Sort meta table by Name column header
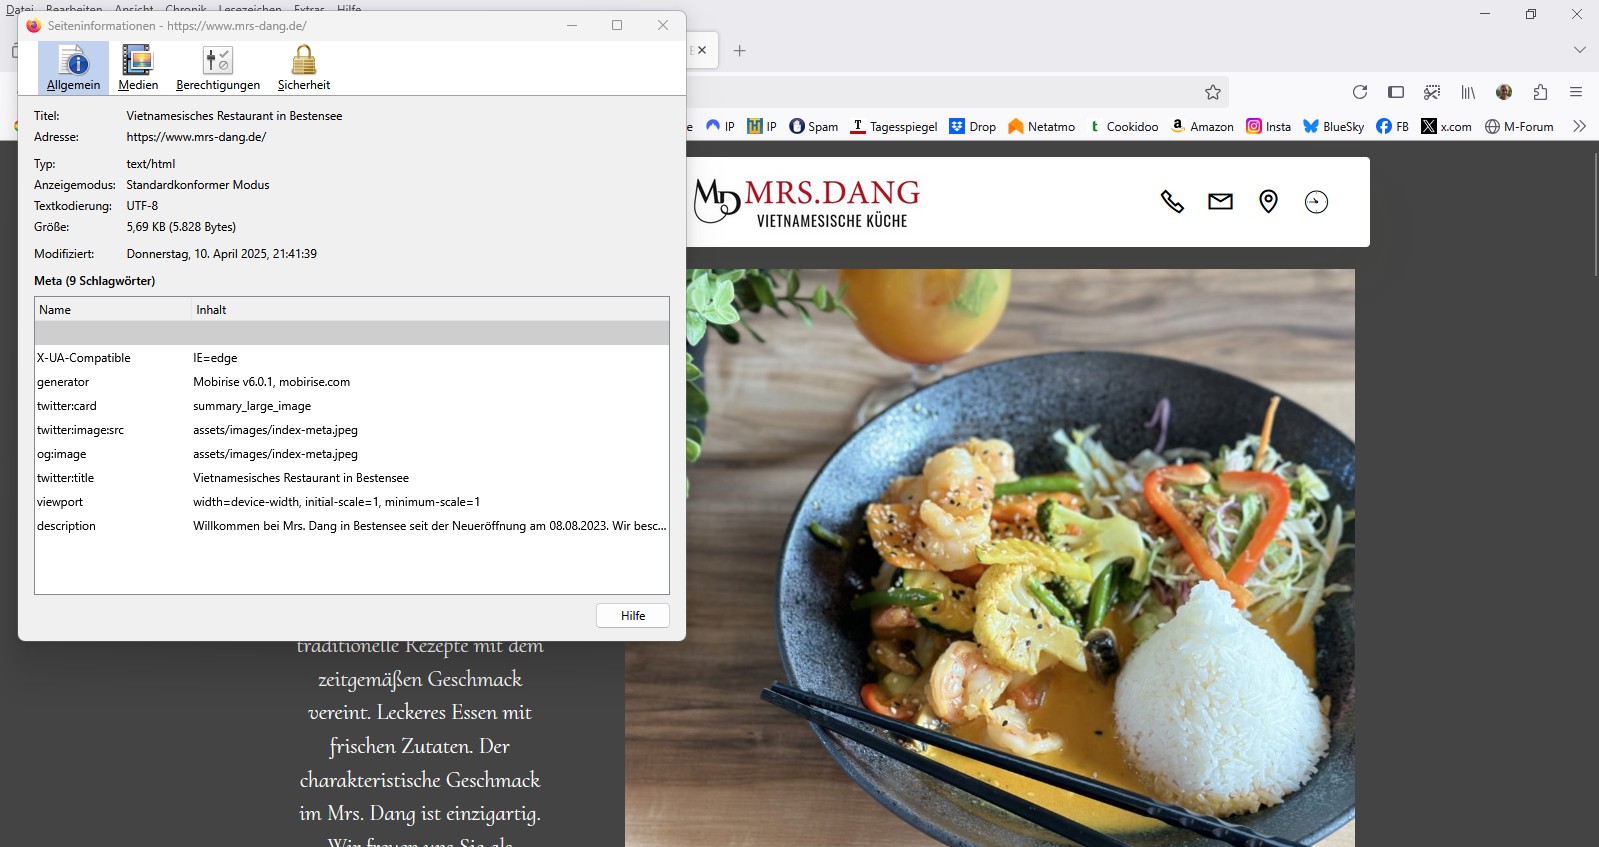The width and height of the screenshot is (1599, 847). [112, 310]
